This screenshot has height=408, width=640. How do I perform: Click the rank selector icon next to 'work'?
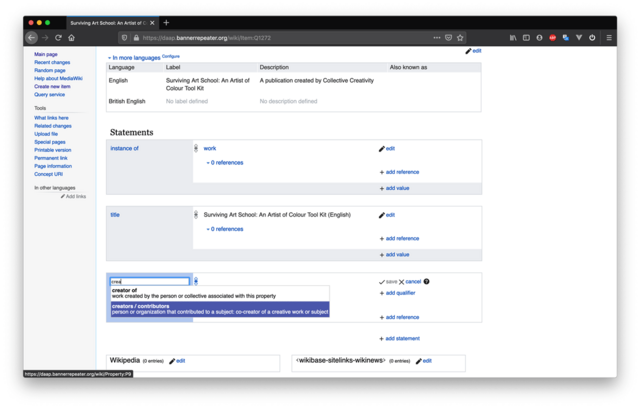pyautogui.click(x=196, y=148)
